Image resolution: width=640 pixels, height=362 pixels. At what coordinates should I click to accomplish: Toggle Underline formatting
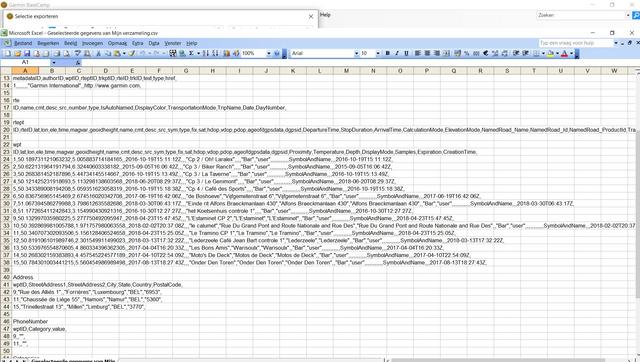[406, 53]
